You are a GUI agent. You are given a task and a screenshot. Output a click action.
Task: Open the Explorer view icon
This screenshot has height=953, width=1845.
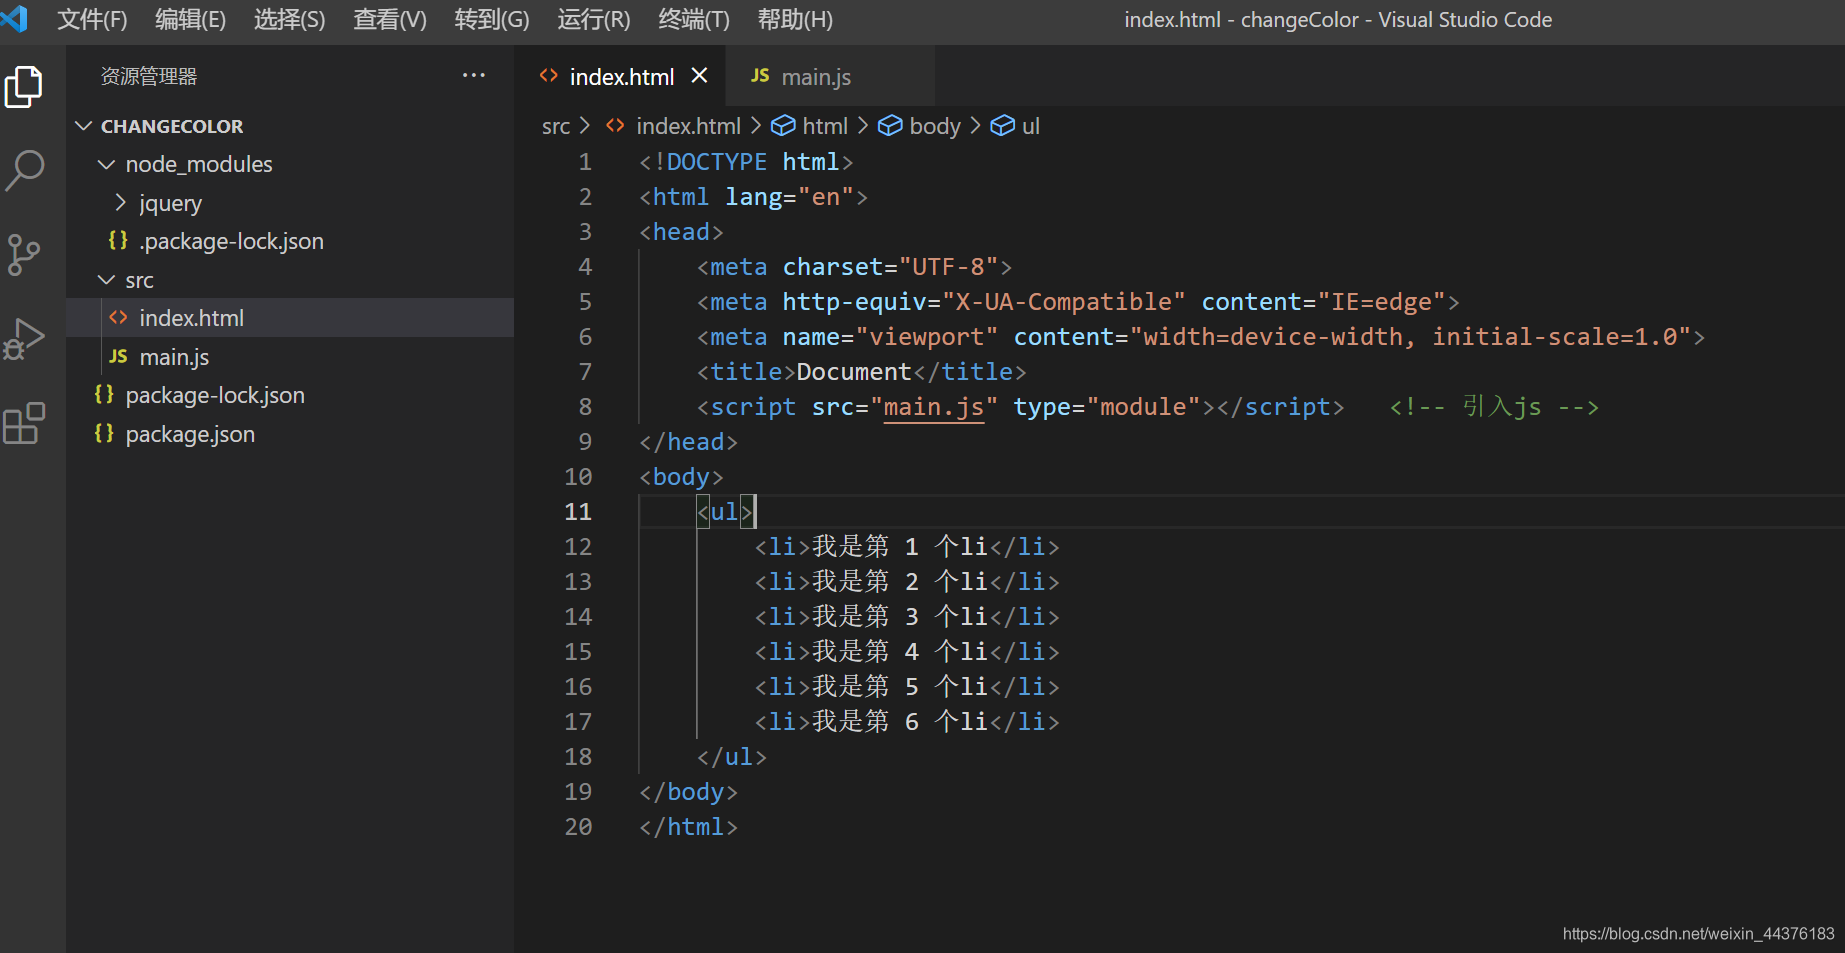[x=24, y=87]
